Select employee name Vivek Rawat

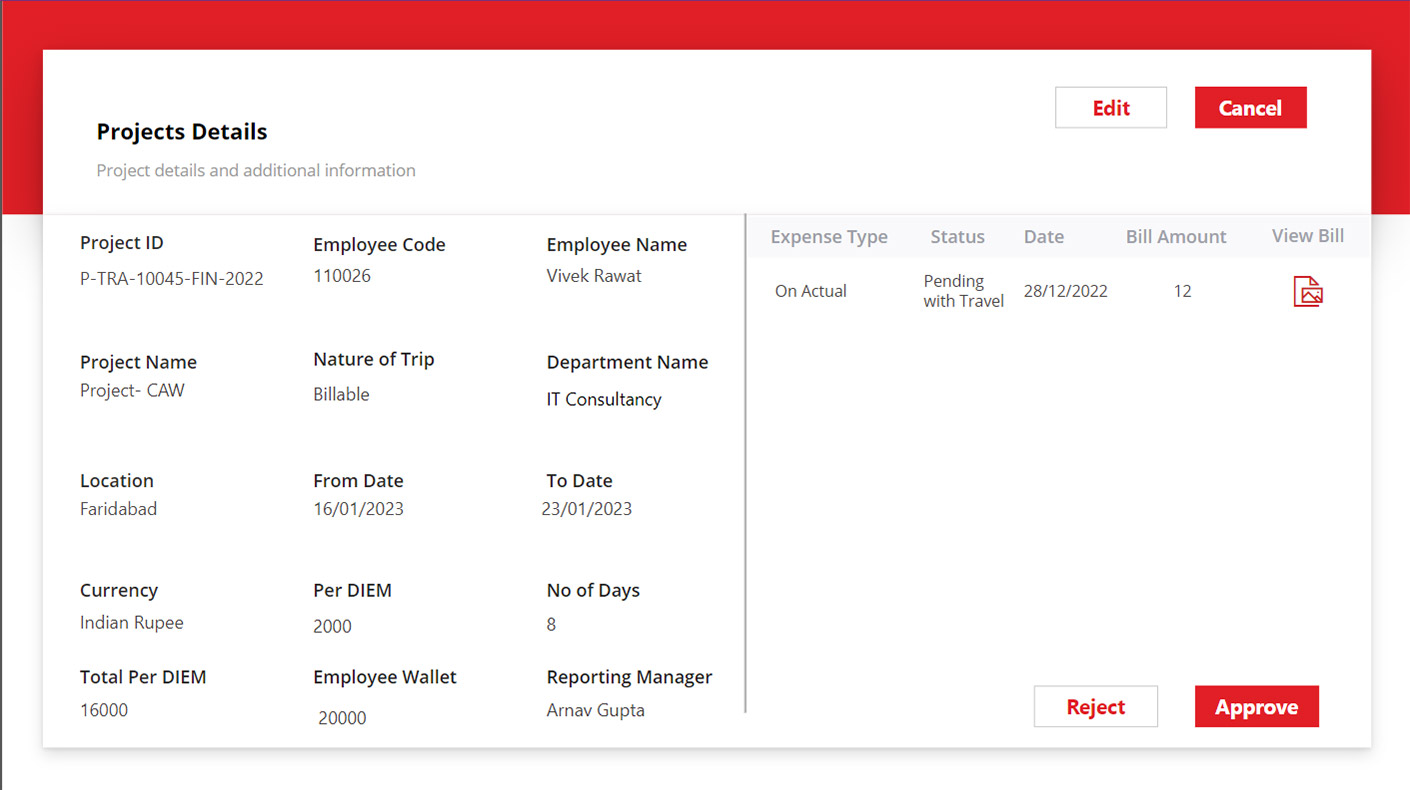[x=594, y=276]
